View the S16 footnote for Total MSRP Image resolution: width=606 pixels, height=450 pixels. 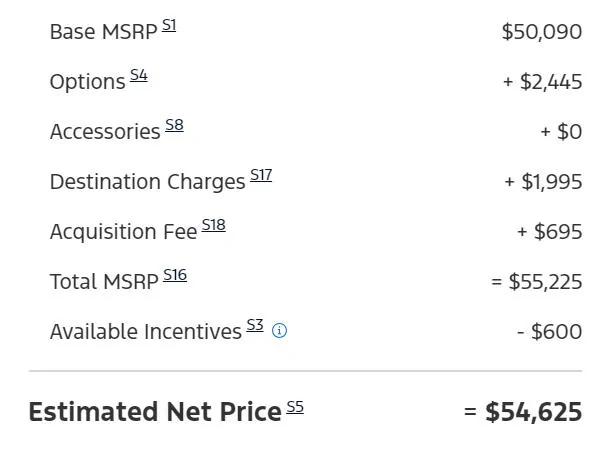(x=175, y=276)
